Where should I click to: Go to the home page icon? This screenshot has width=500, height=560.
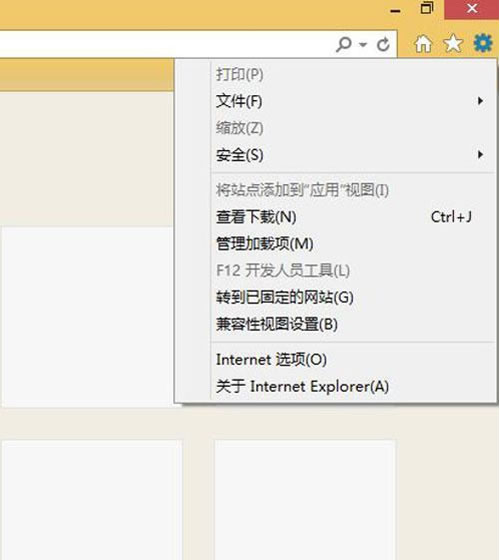423,44
